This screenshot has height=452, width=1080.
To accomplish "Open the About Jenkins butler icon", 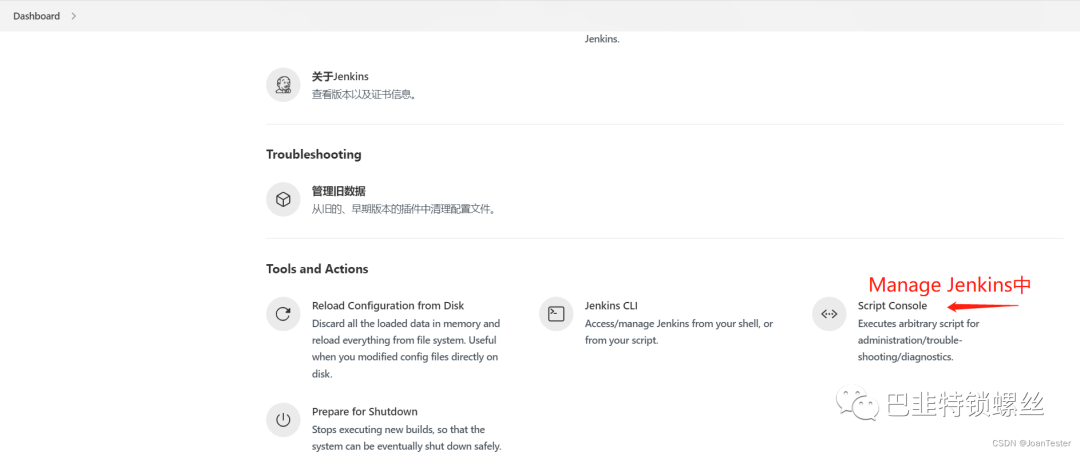I will (283, 85).
